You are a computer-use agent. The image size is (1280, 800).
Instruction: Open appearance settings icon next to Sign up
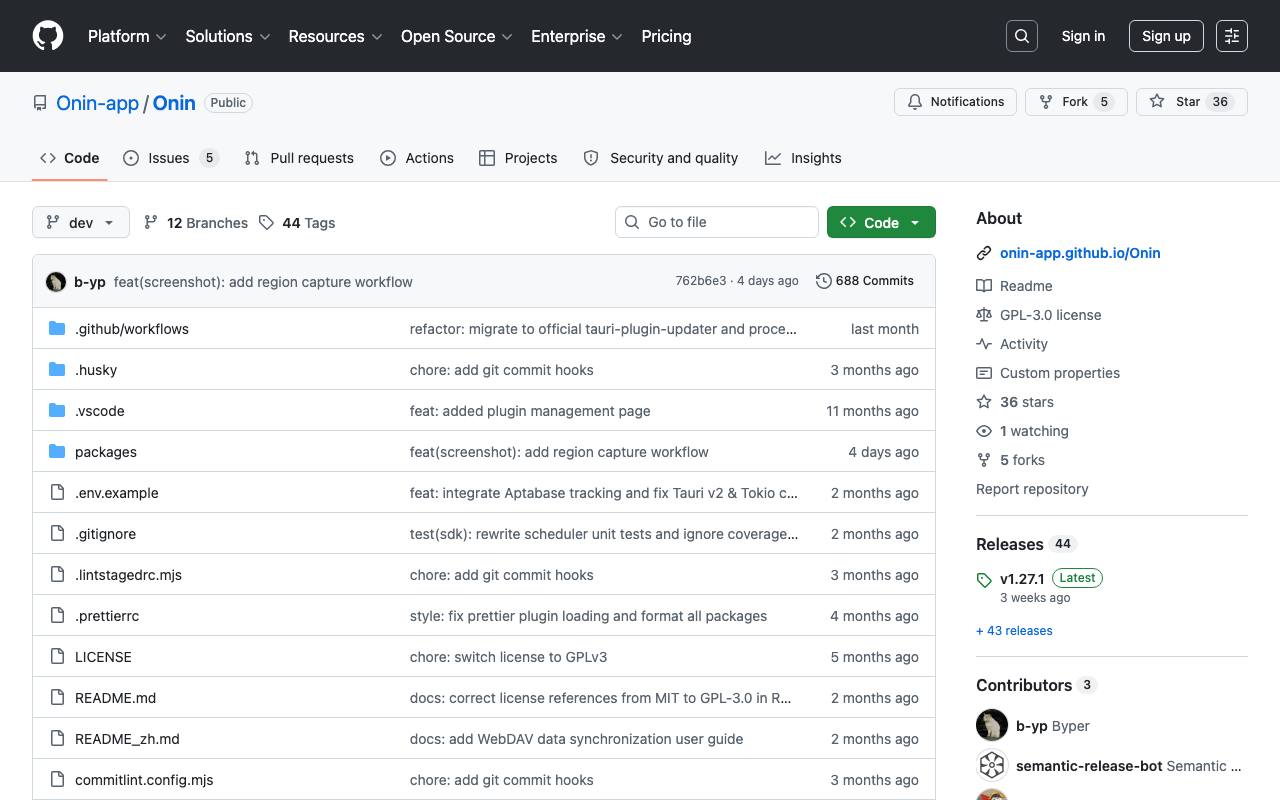pyautogui.click(x=1232, y=36)
